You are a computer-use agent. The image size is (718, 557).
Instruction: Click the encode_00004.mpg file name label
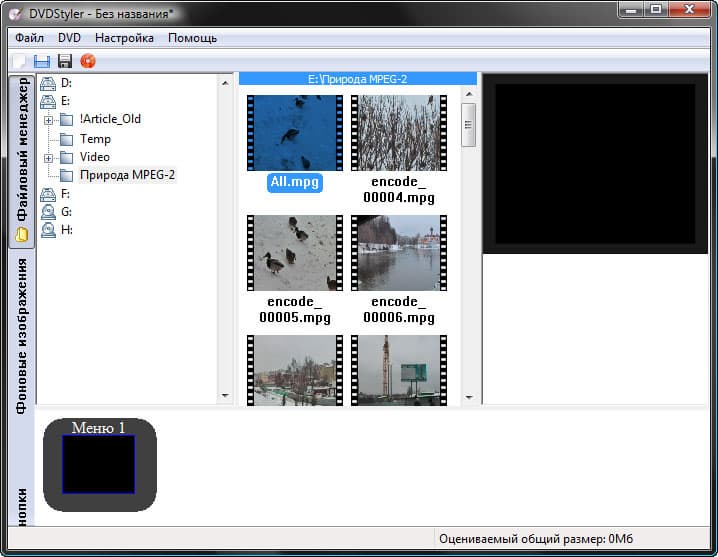(x=399, y=190)
